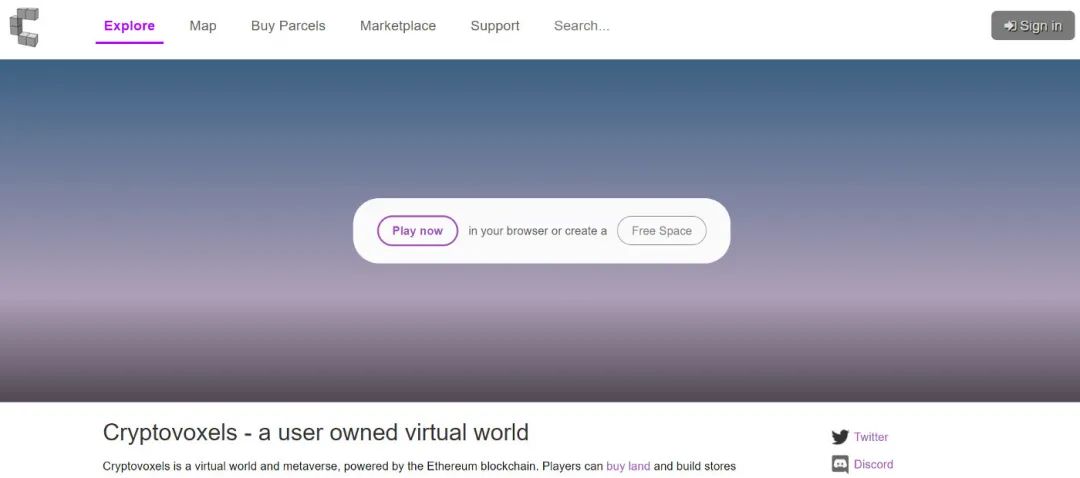
Task: Click the Twitter bird icon
Action: coord(840,437)
